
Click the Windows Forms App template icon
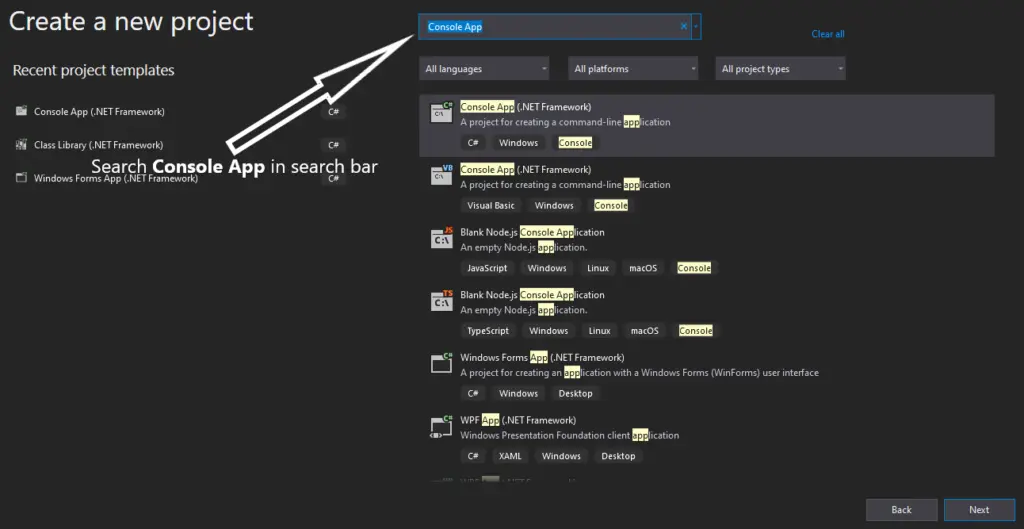(441, 363)
